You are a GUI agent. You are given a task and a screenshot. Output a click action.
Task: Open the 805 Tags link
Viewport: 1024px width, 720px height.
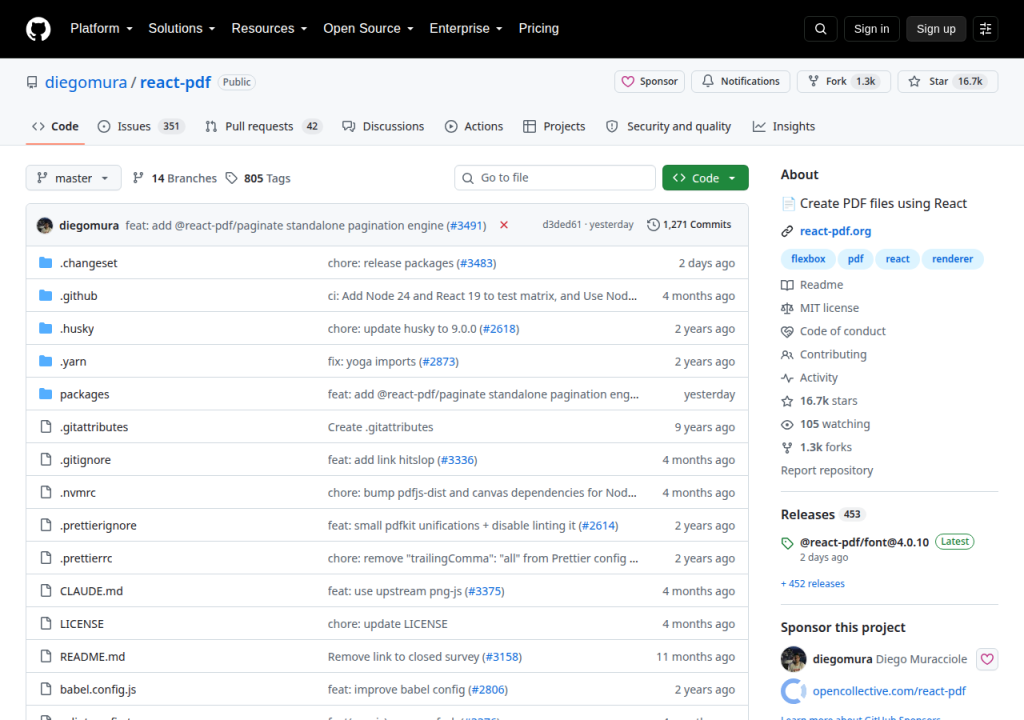[x=258, y=178]
